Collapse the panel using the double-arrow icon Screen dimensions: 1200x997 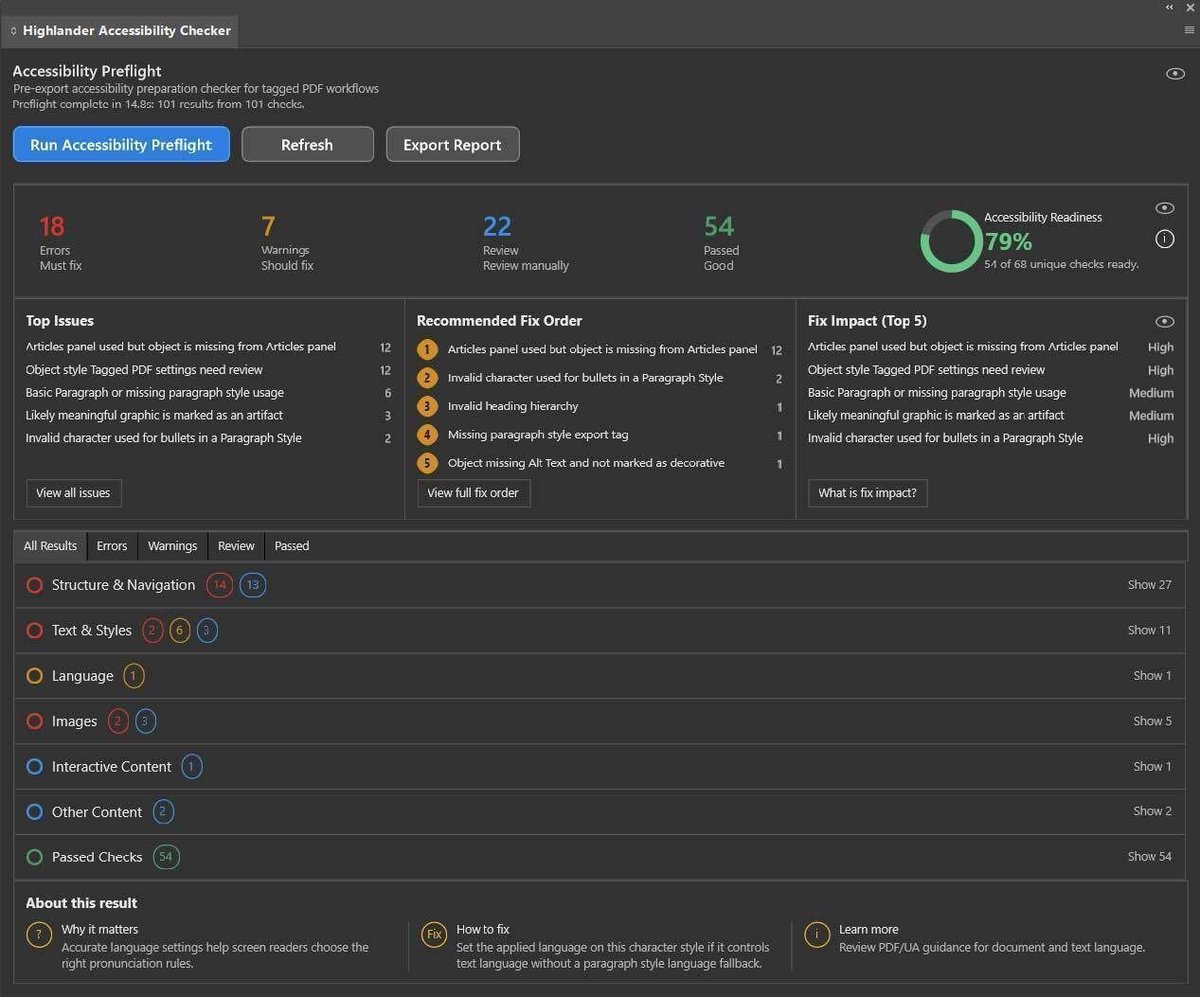1170,7
